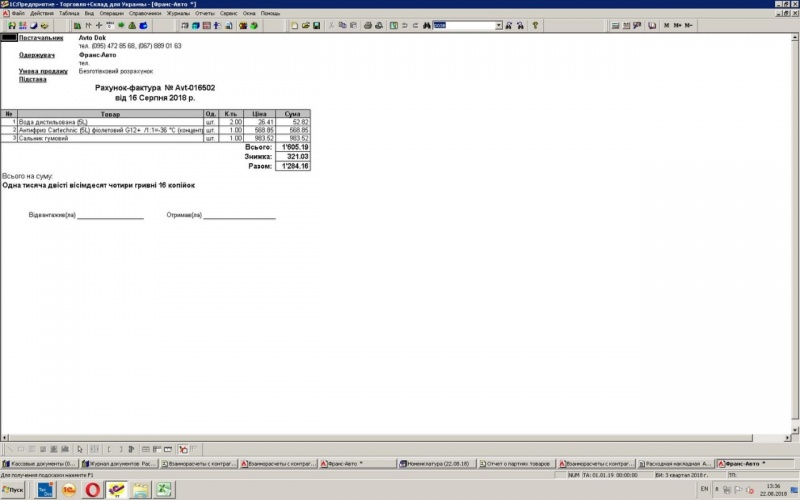Click the 1C application icon in taskbar
The height and width of the screenshot is (500, 800).
(68, 489)
